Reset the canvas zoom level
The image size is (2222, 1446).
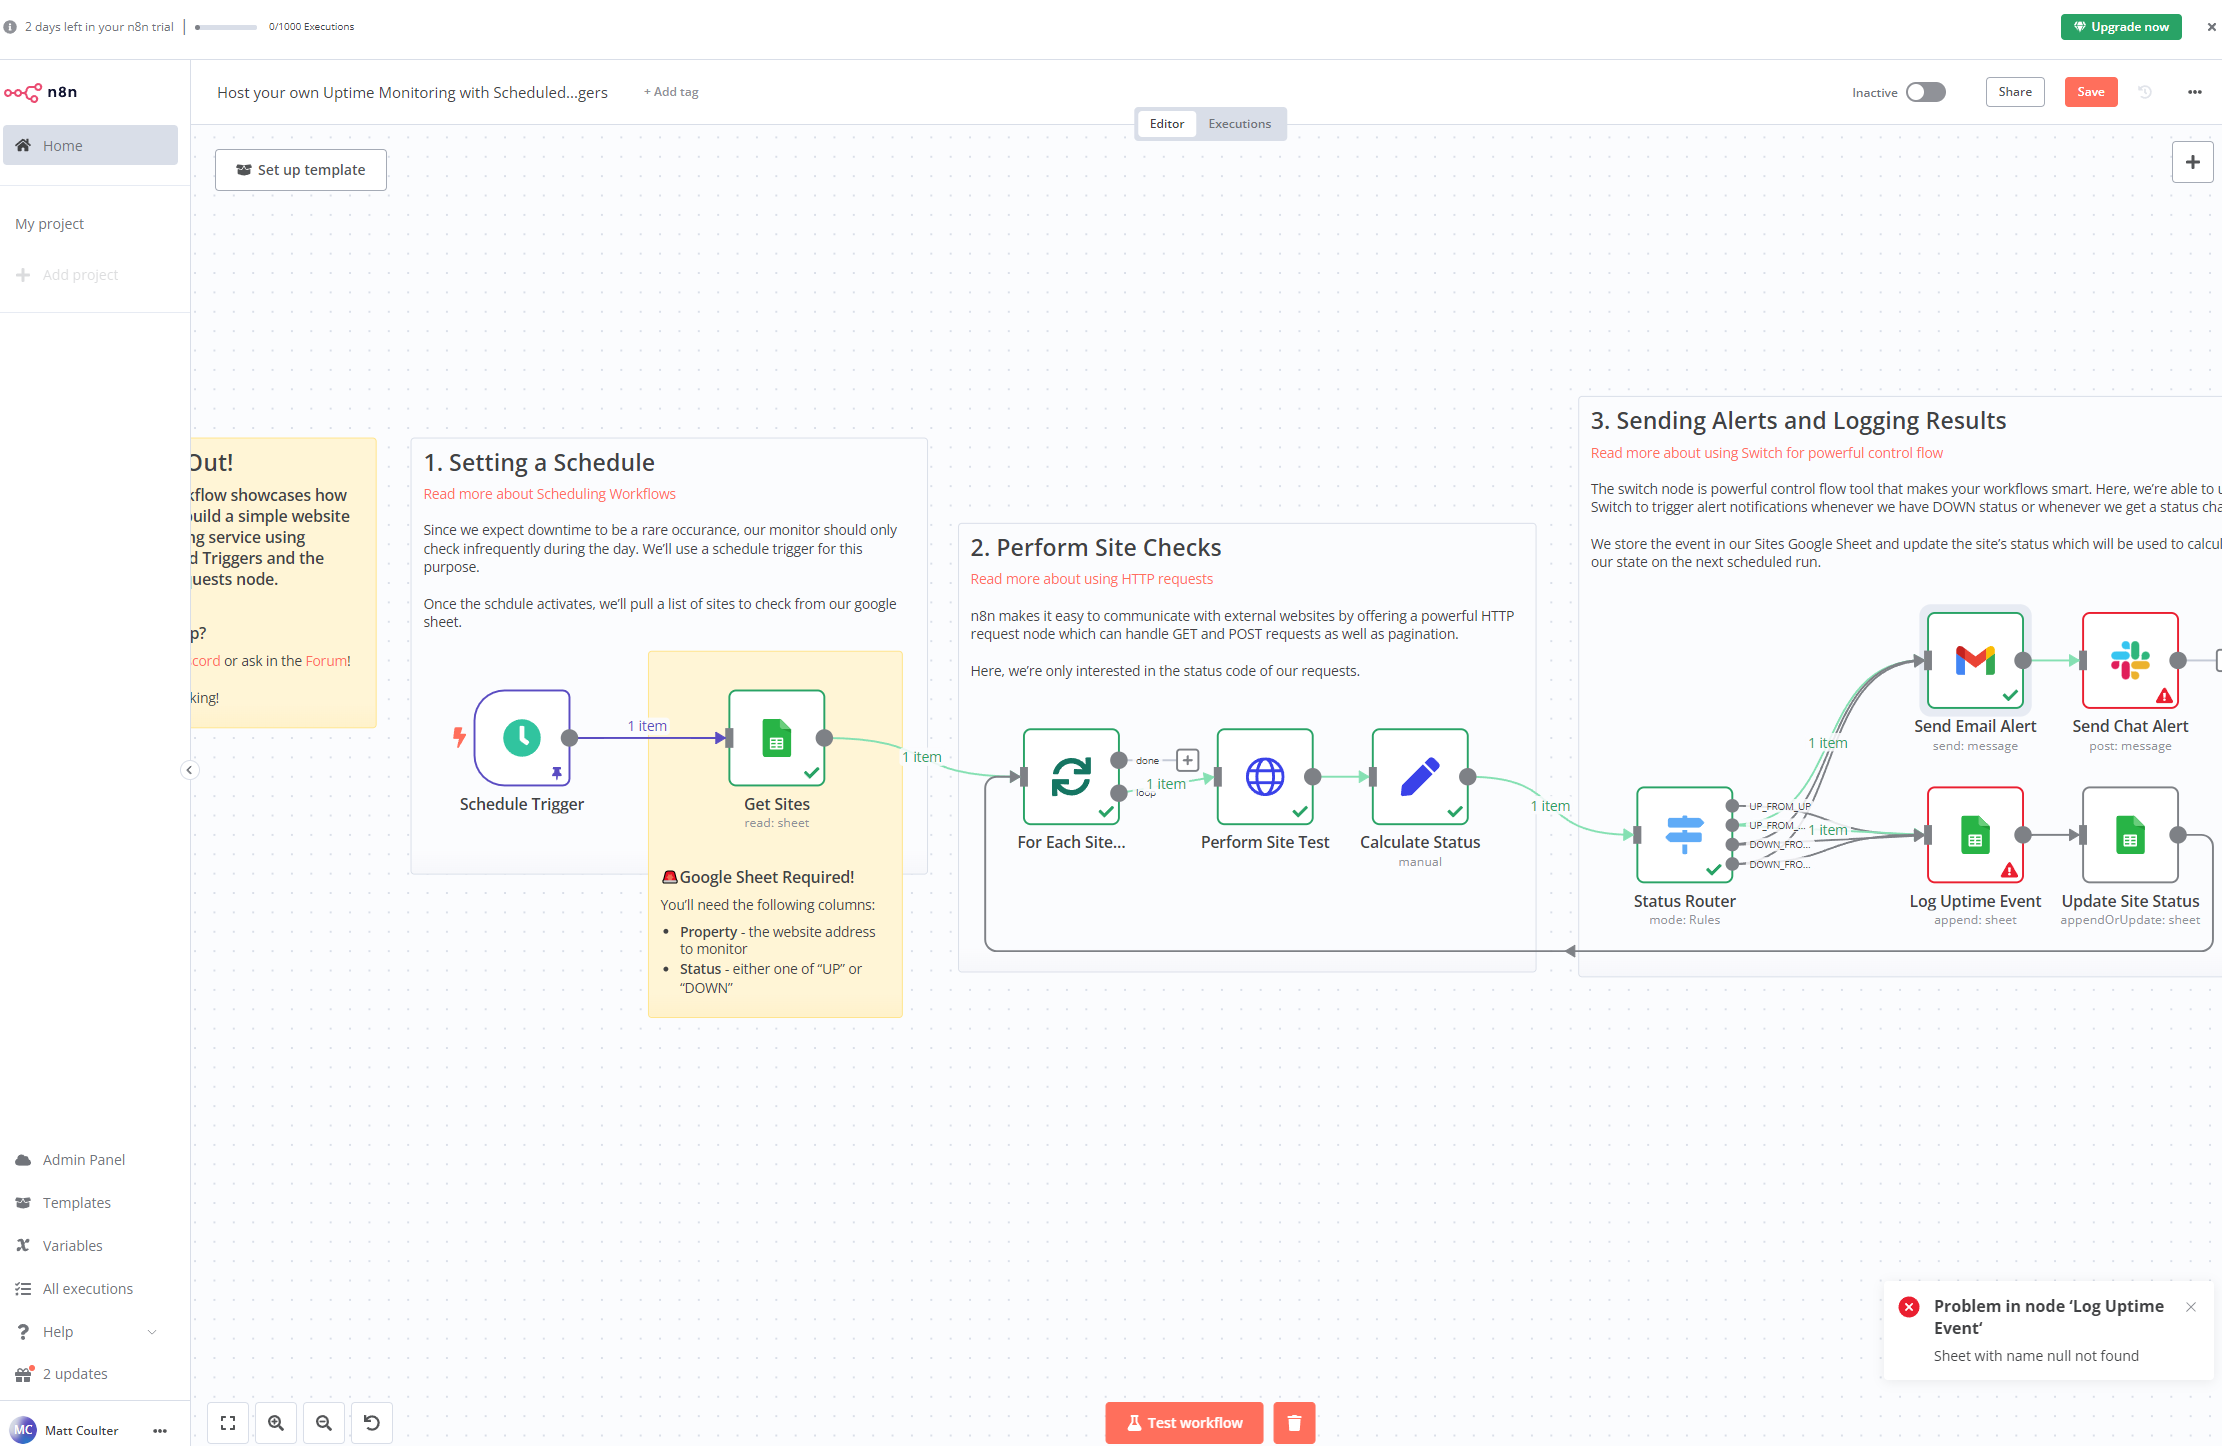pos(372,1423)
